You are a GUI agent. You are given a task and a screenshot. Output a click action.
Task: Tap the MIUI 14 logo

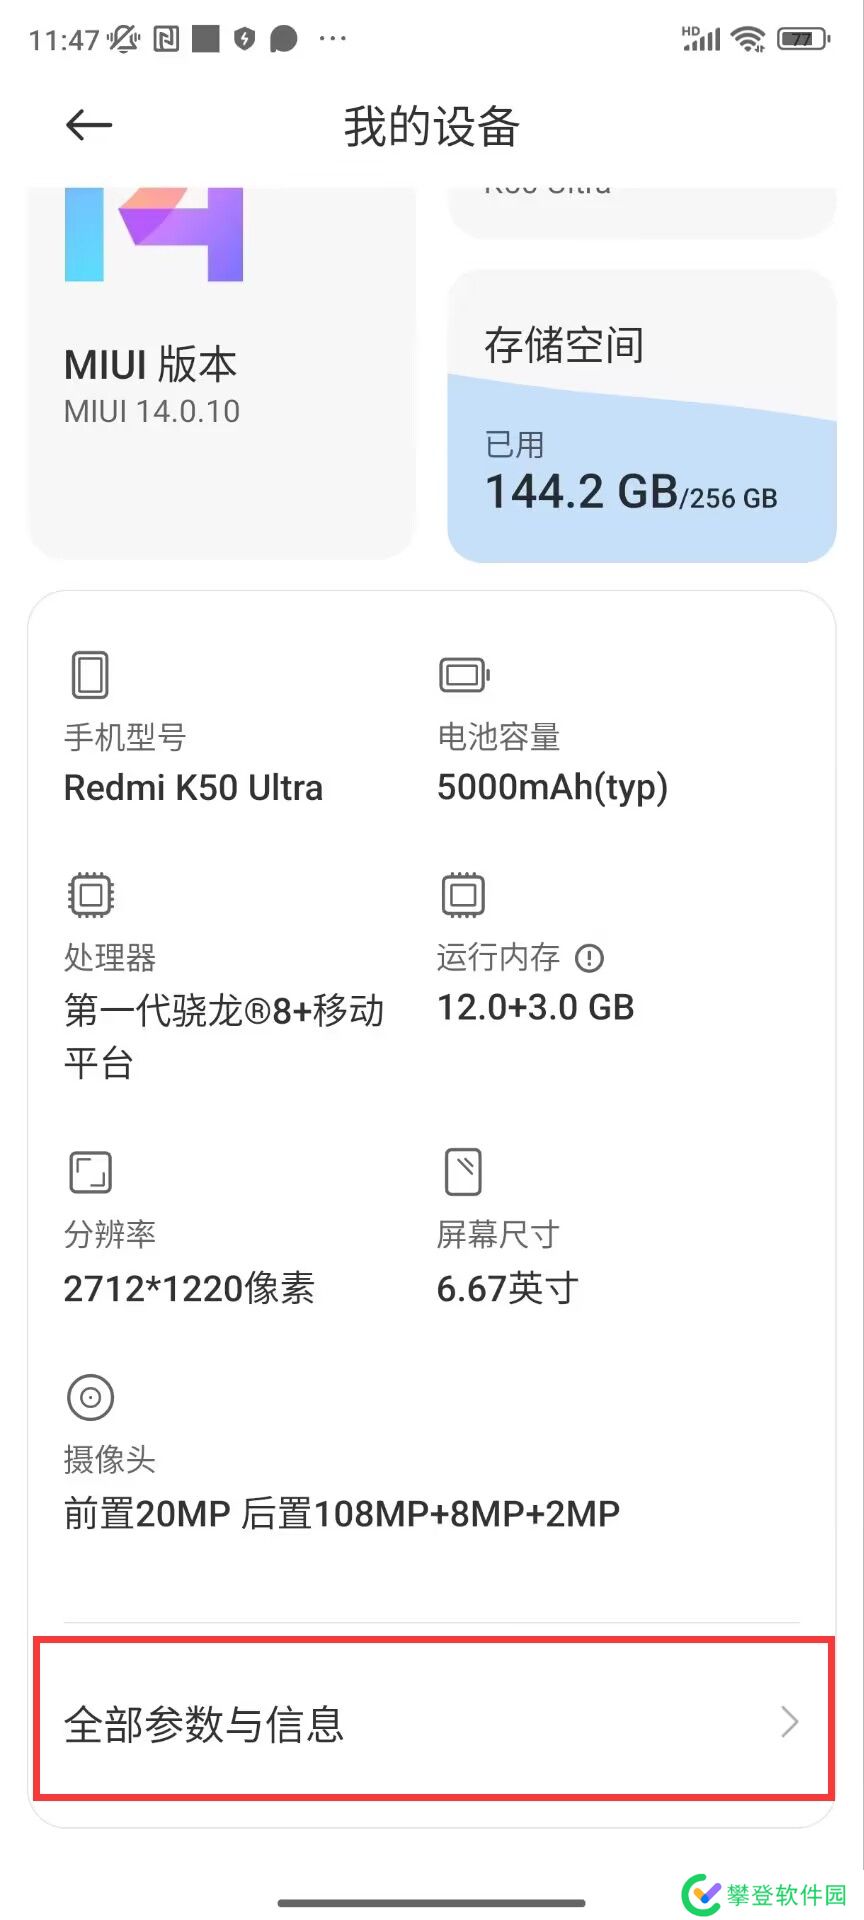point(154,234)
